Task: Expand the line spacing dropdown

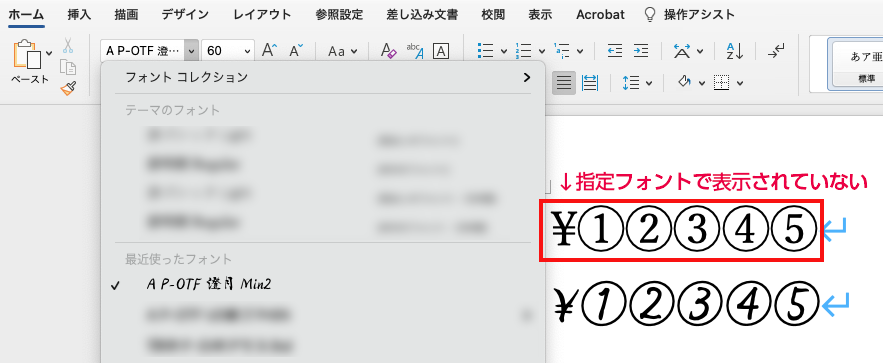Action: (x=648, y=83)
